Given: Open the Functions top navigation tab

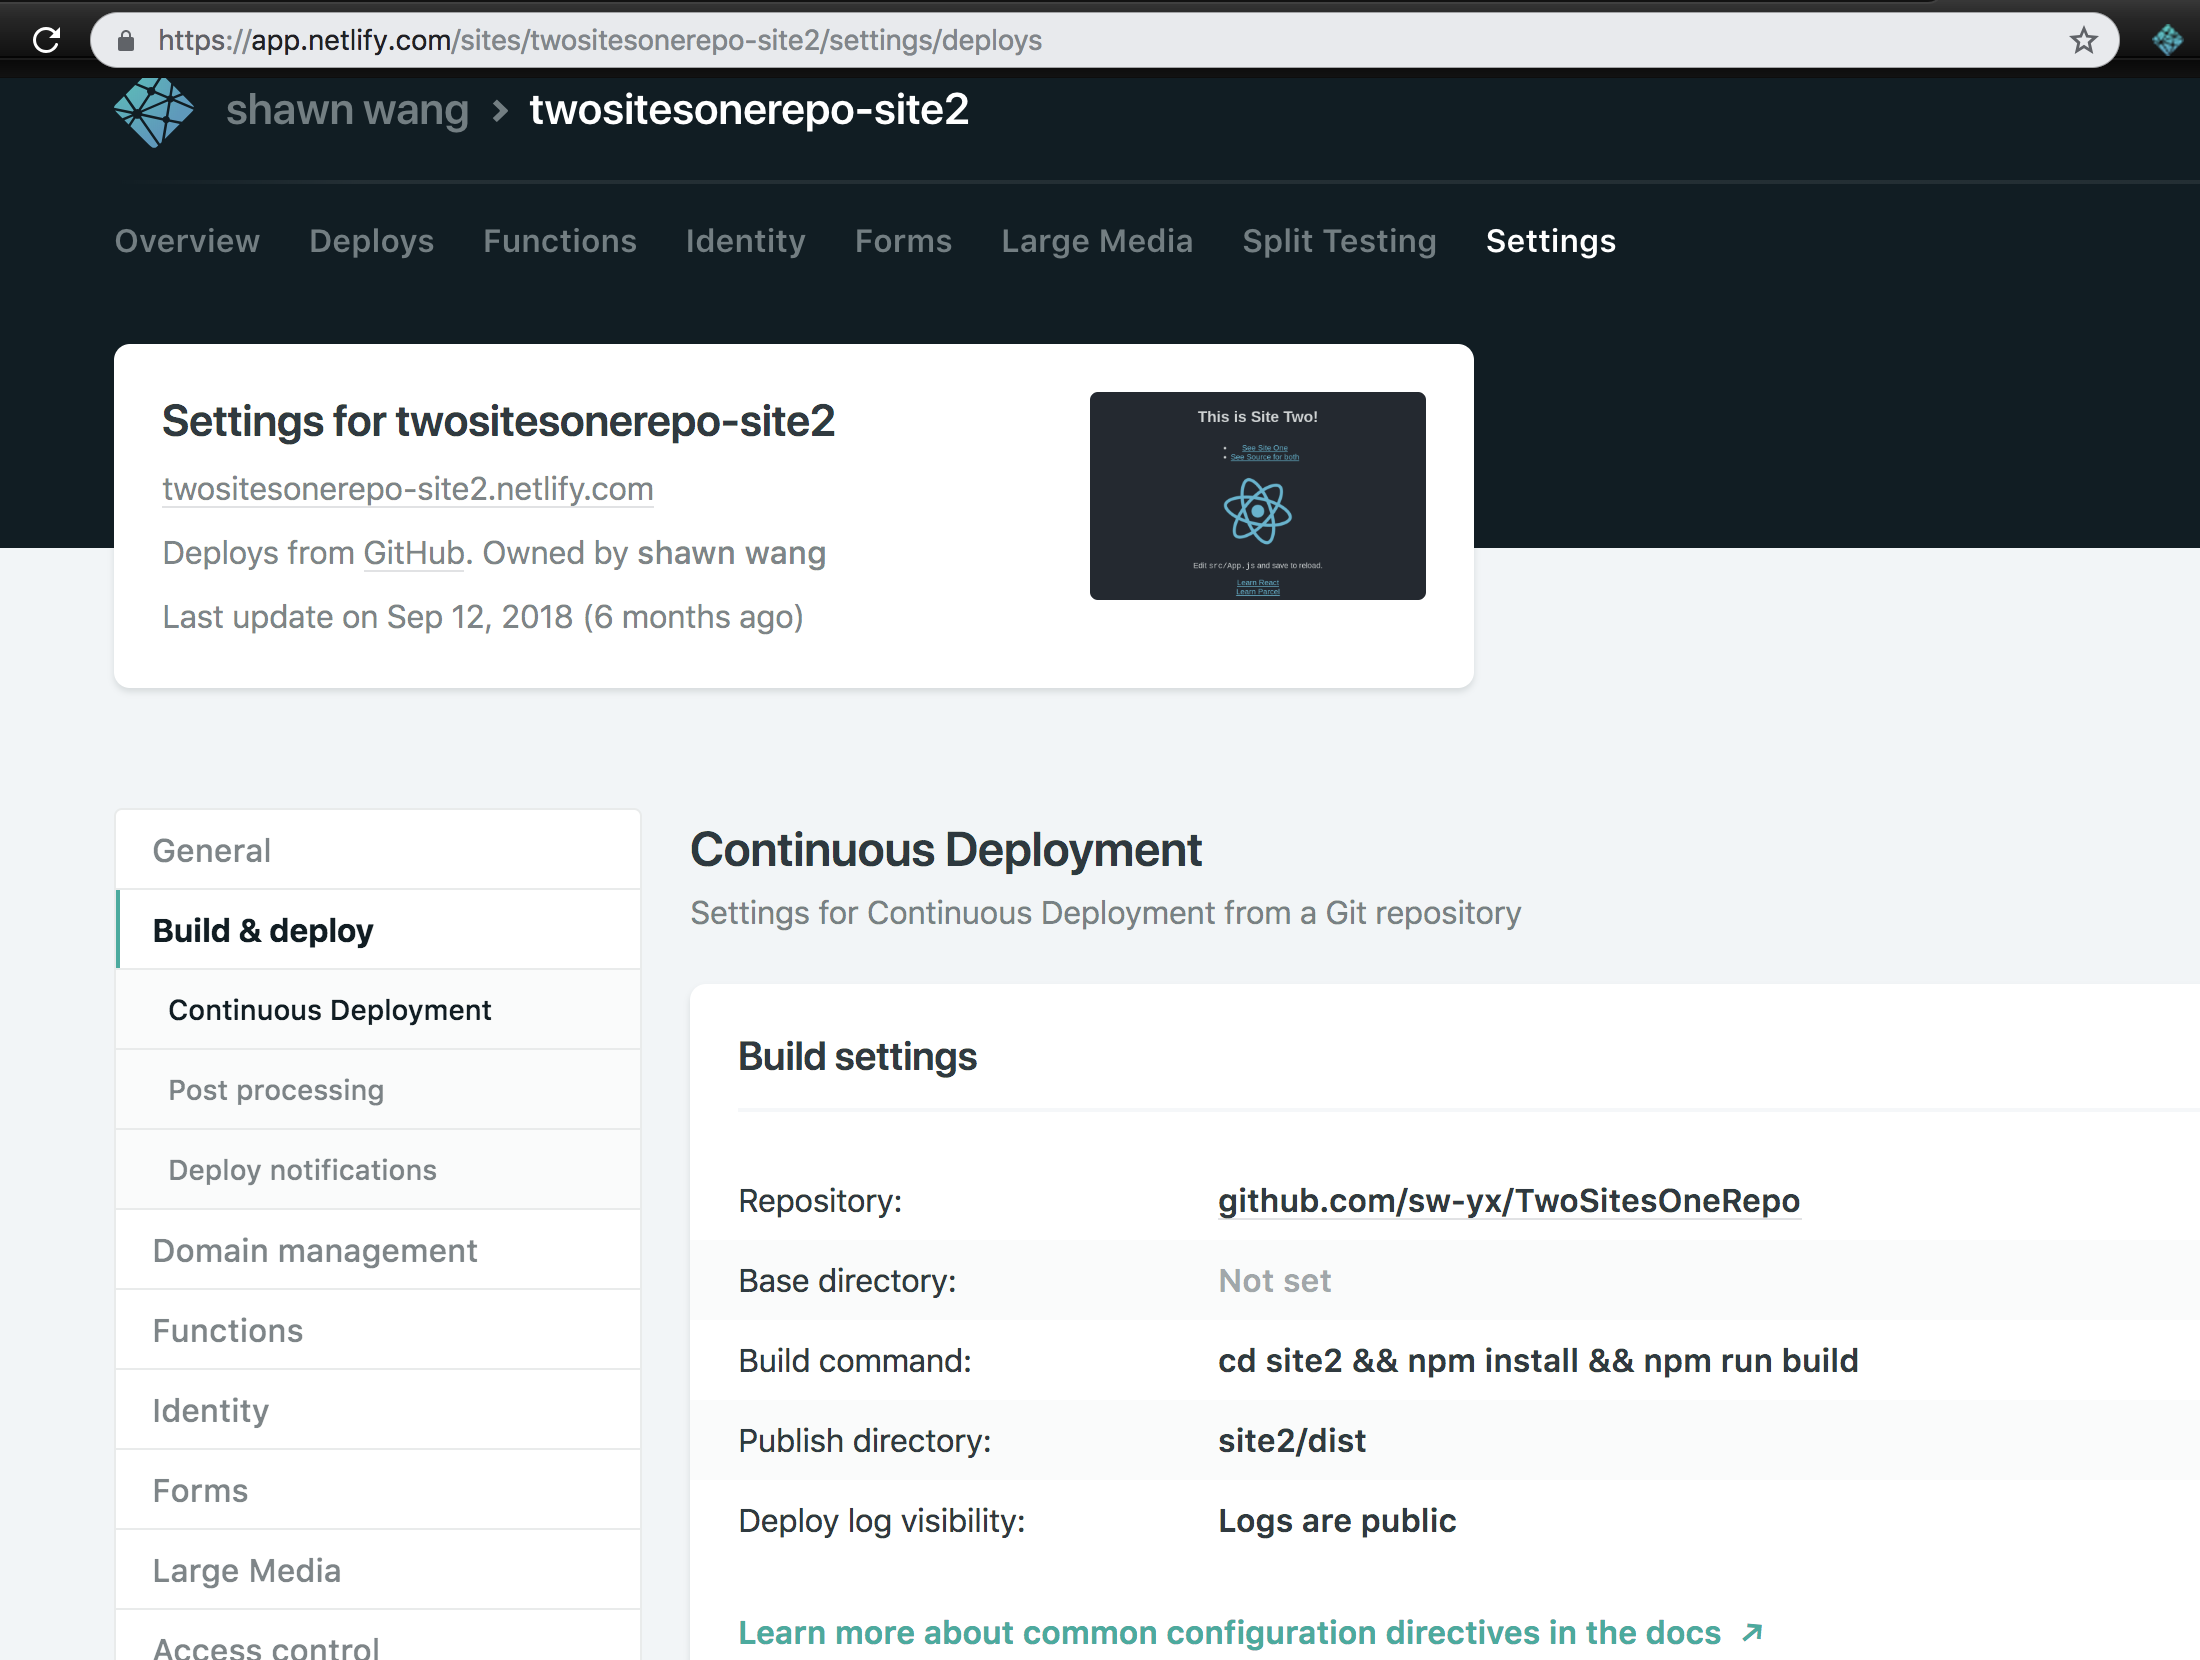Looking at the screenshot, I should coord(560,241).
